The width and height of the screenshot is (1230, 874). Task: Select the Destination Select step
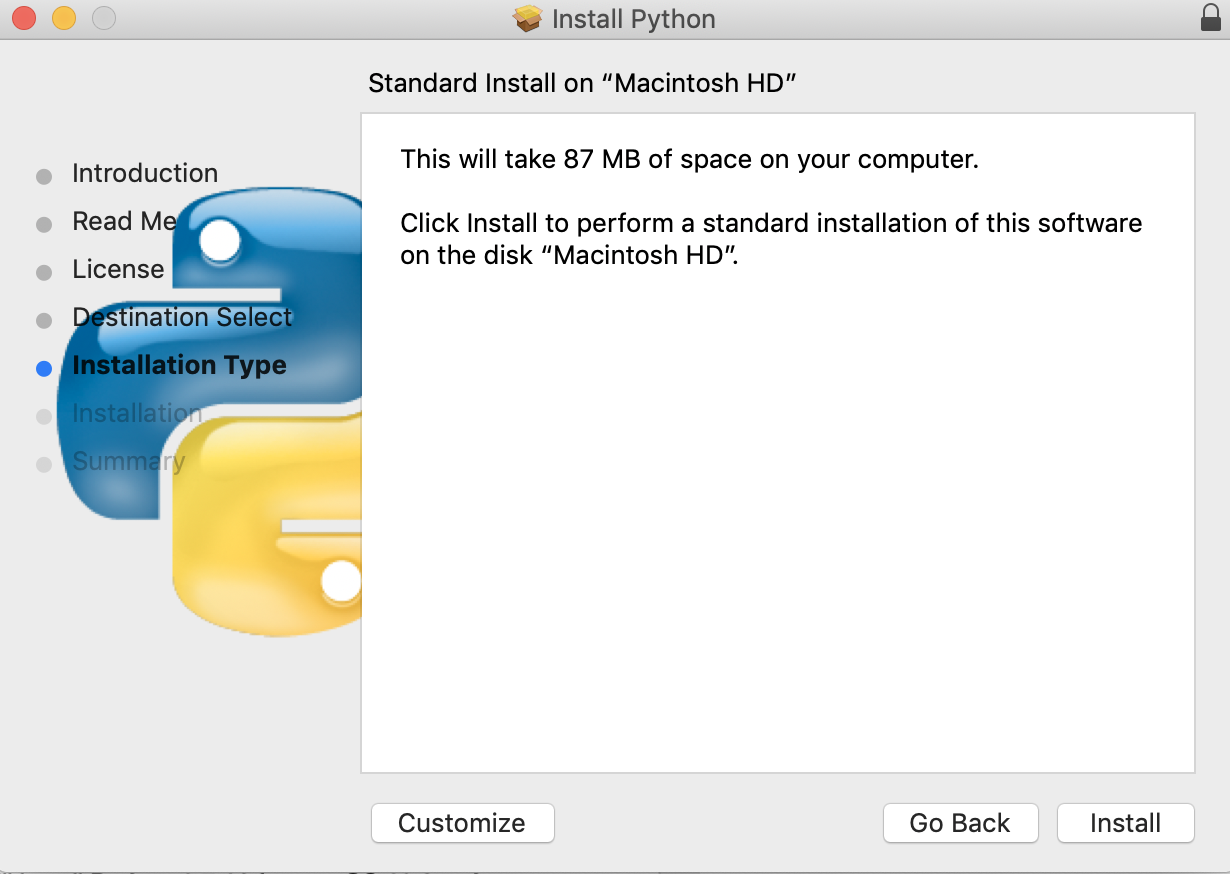pyautogui.click(x=182, y=318)
